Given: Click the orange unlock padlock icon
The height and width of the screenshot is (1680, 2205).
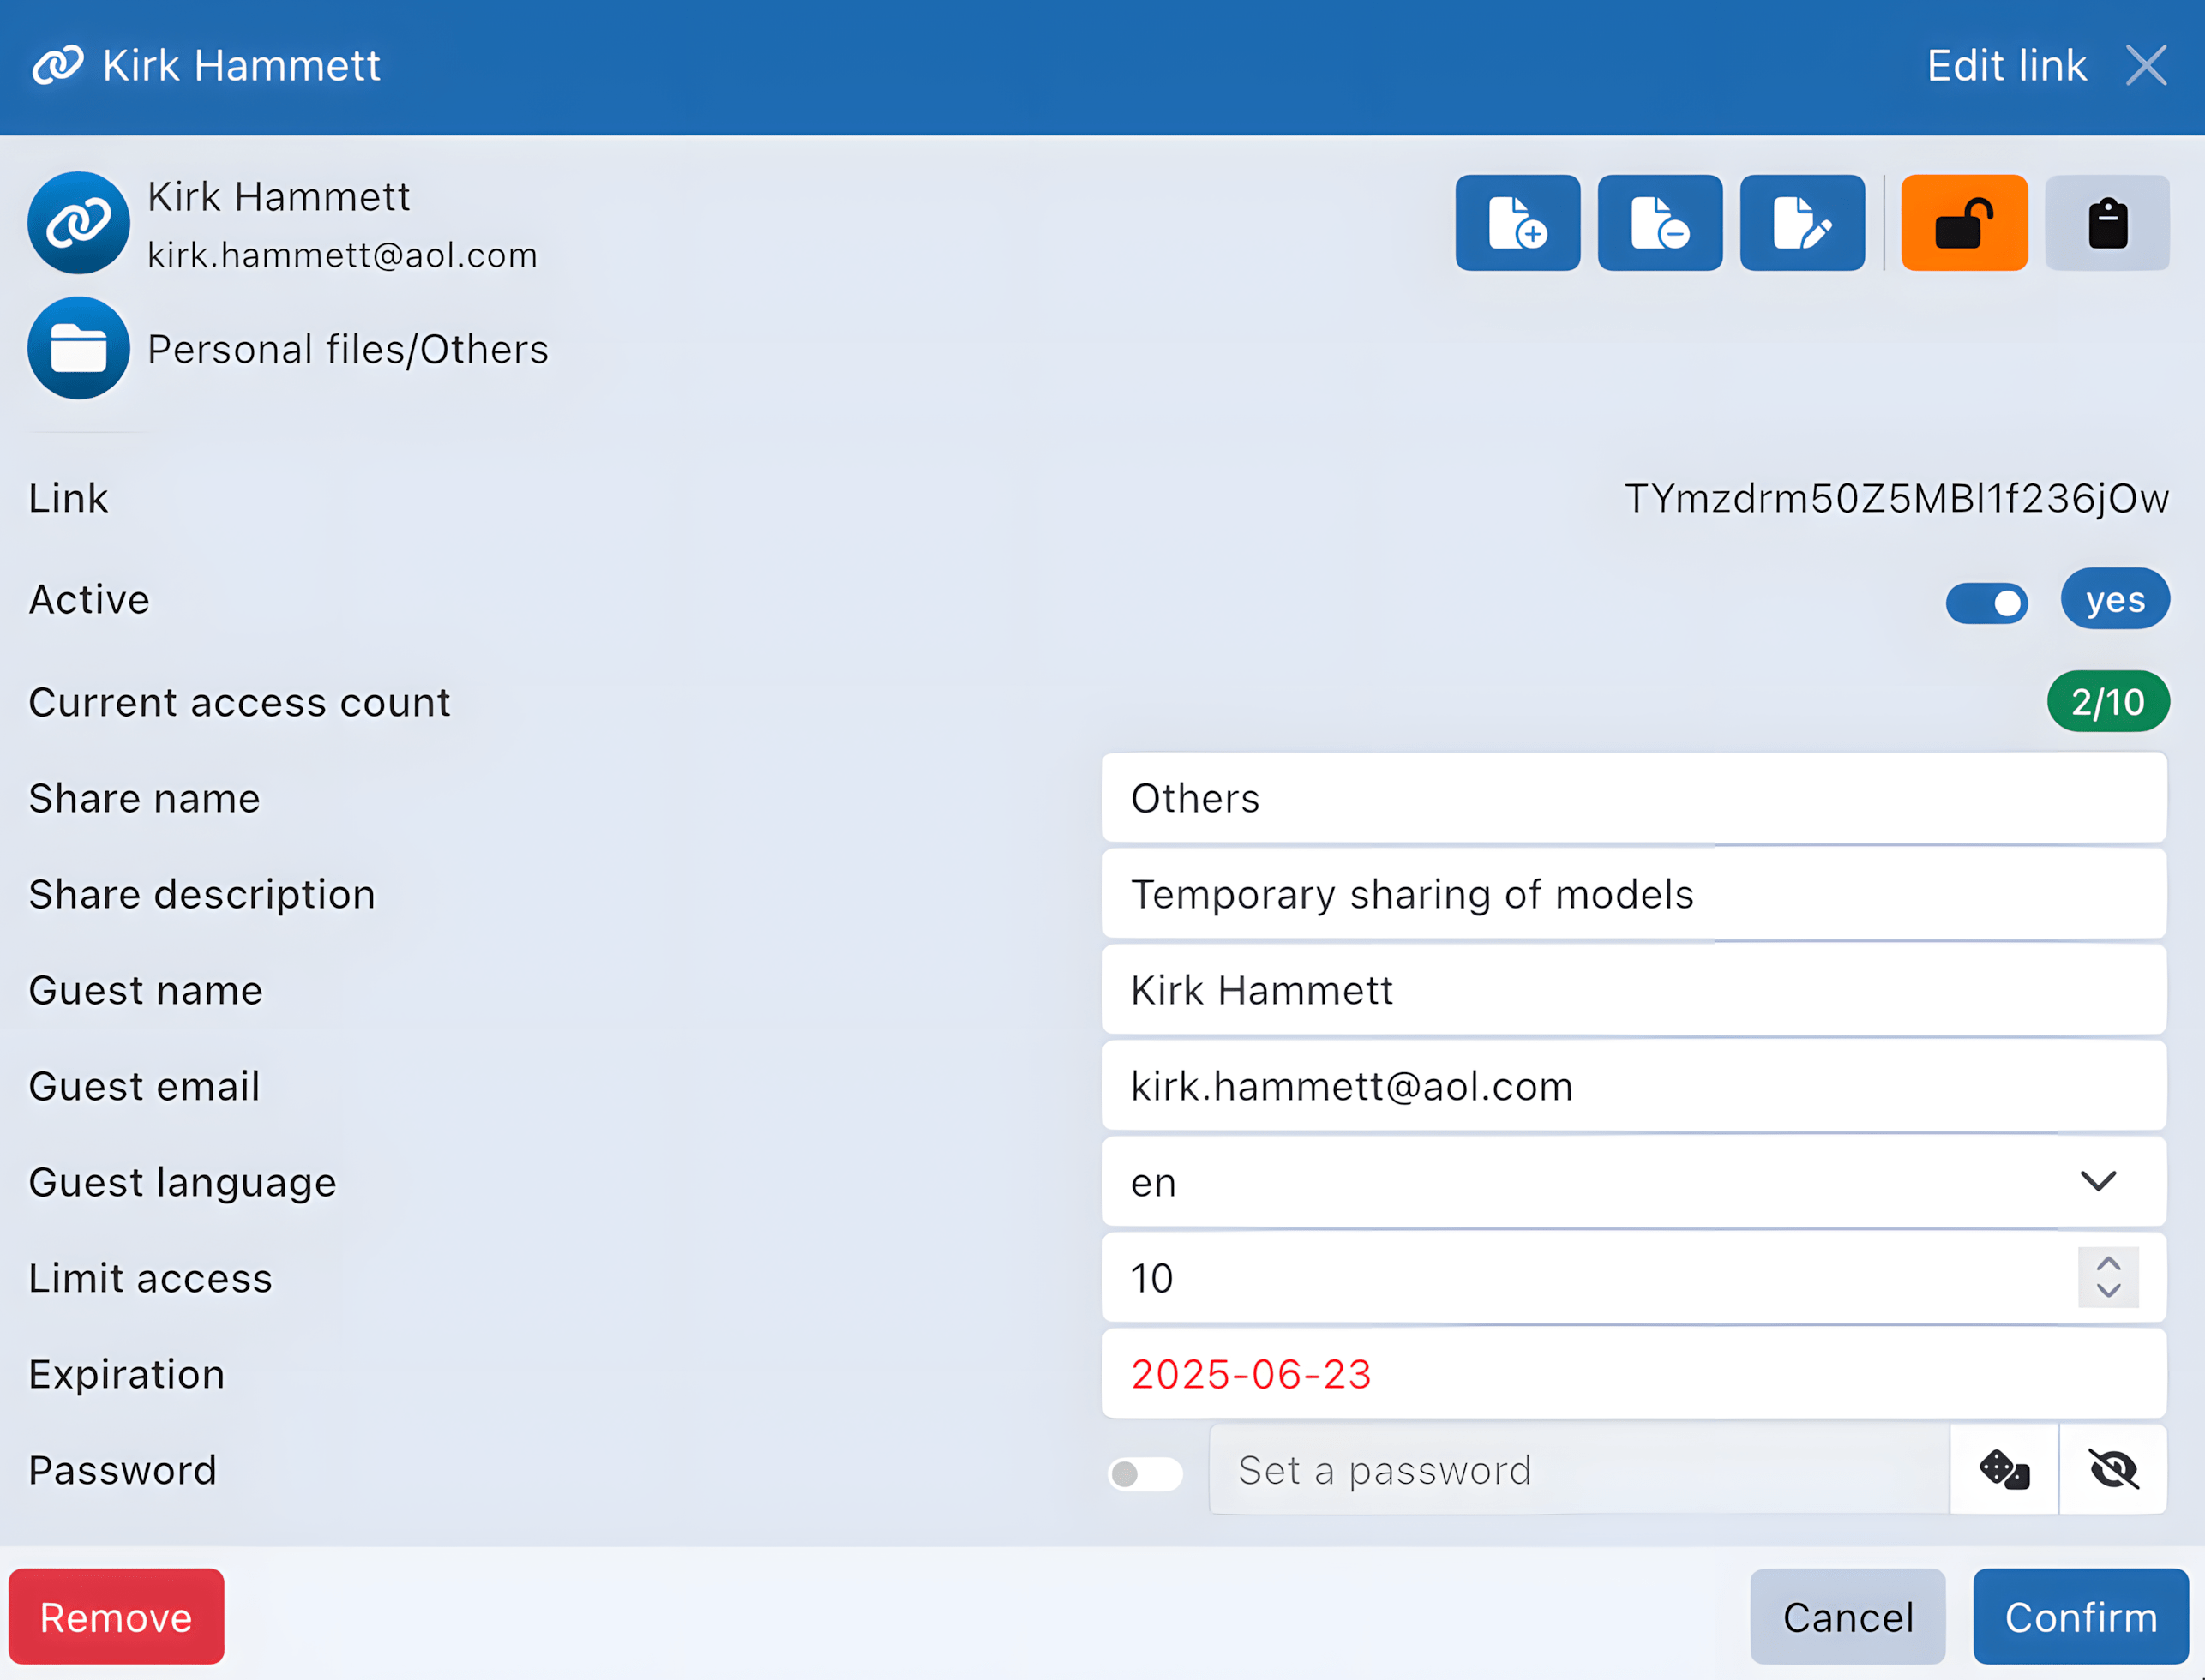Looking at the screenshot, I should point(1963,222).
